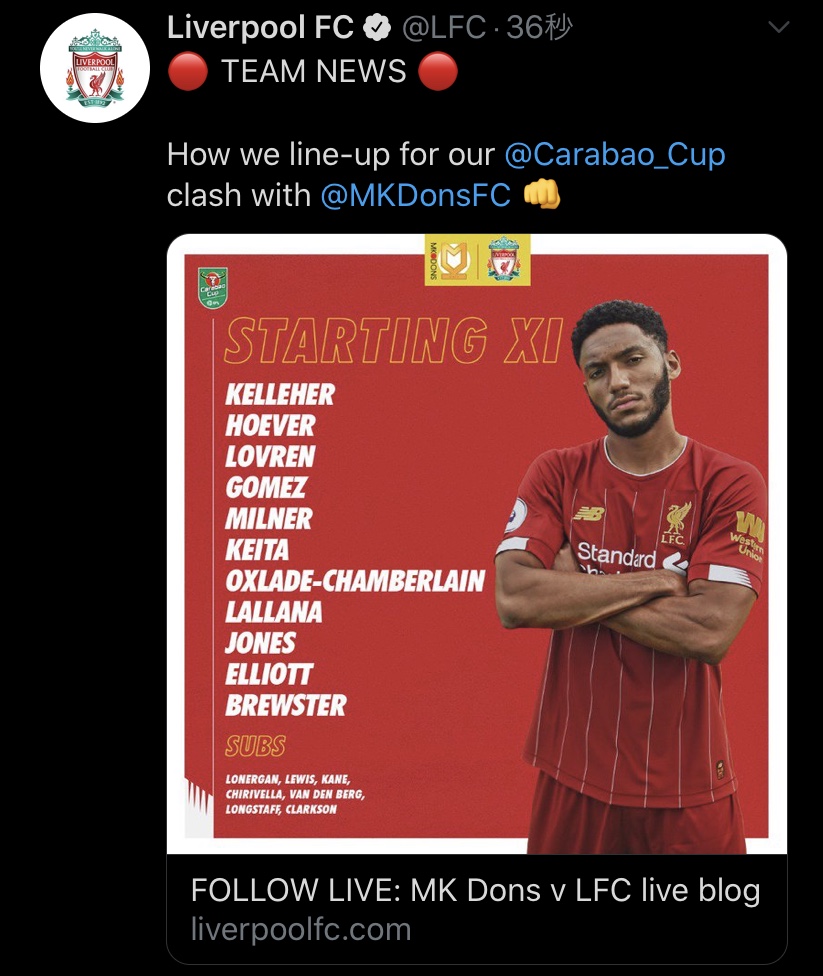Click the fist emoji after @MKDonsFC
Viewport: 823px width, 976px height.
point(542,194)
